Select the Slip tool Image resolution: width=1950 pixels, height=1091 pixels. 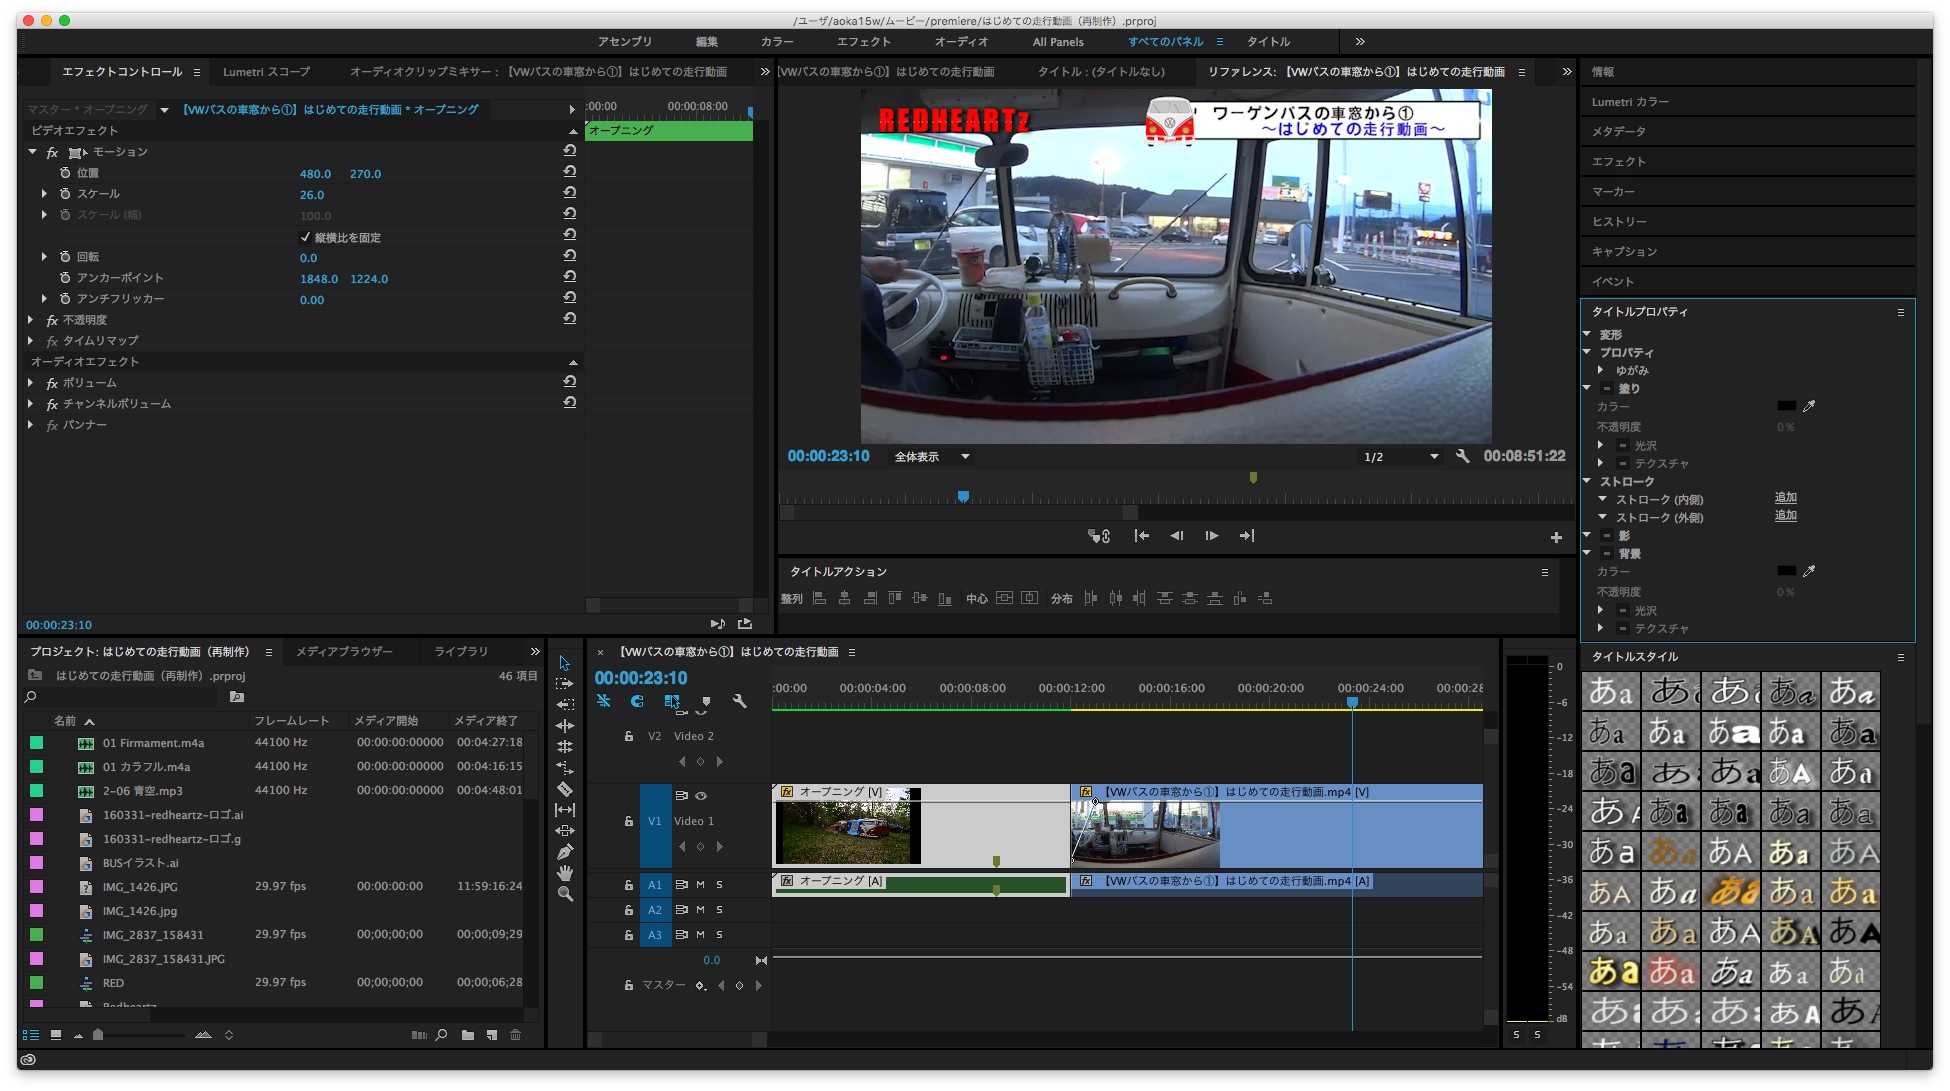(x=565, y=810)
